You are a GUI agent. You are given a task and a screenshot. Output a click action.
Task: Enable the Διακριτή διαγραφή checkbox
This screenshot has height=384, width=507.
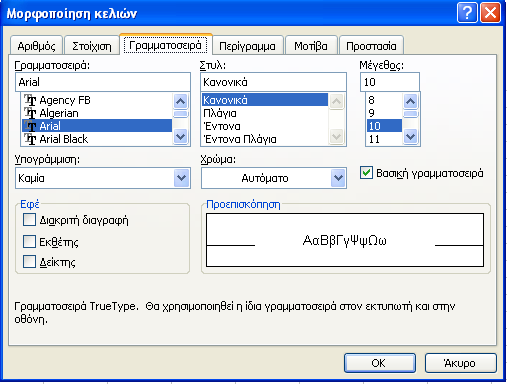pos(29,220)
